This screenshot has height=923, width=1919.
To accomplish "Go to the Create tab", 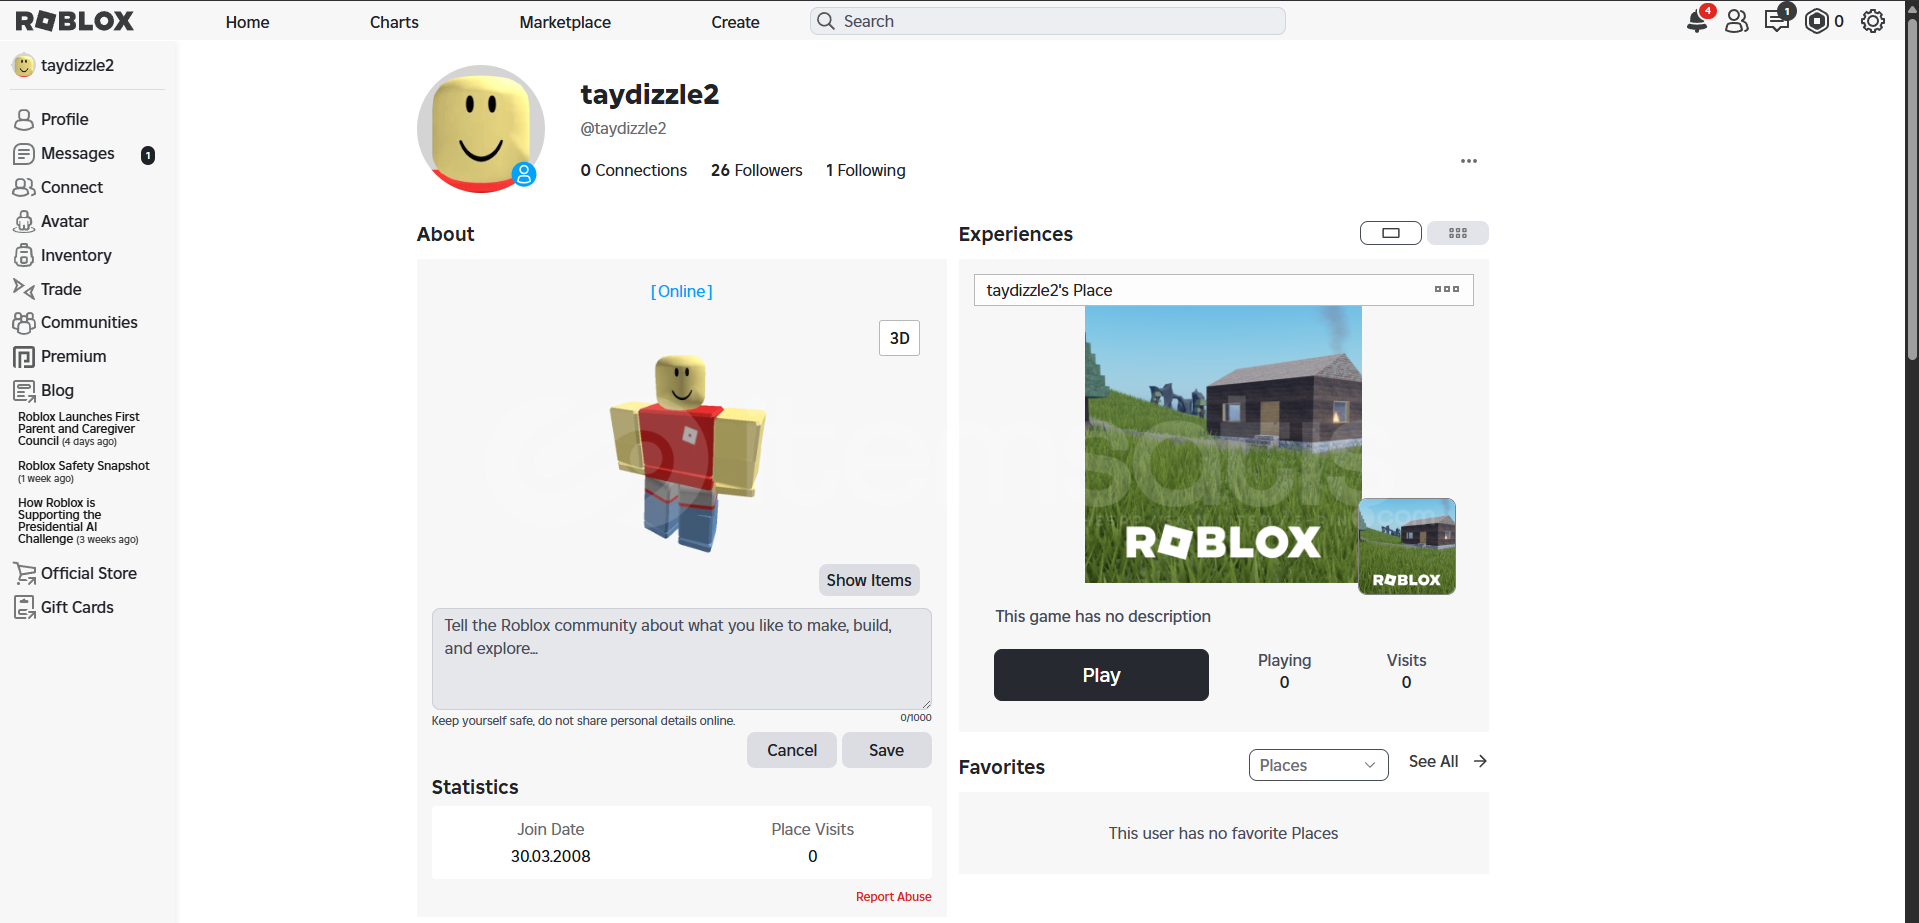I will 736,22.
